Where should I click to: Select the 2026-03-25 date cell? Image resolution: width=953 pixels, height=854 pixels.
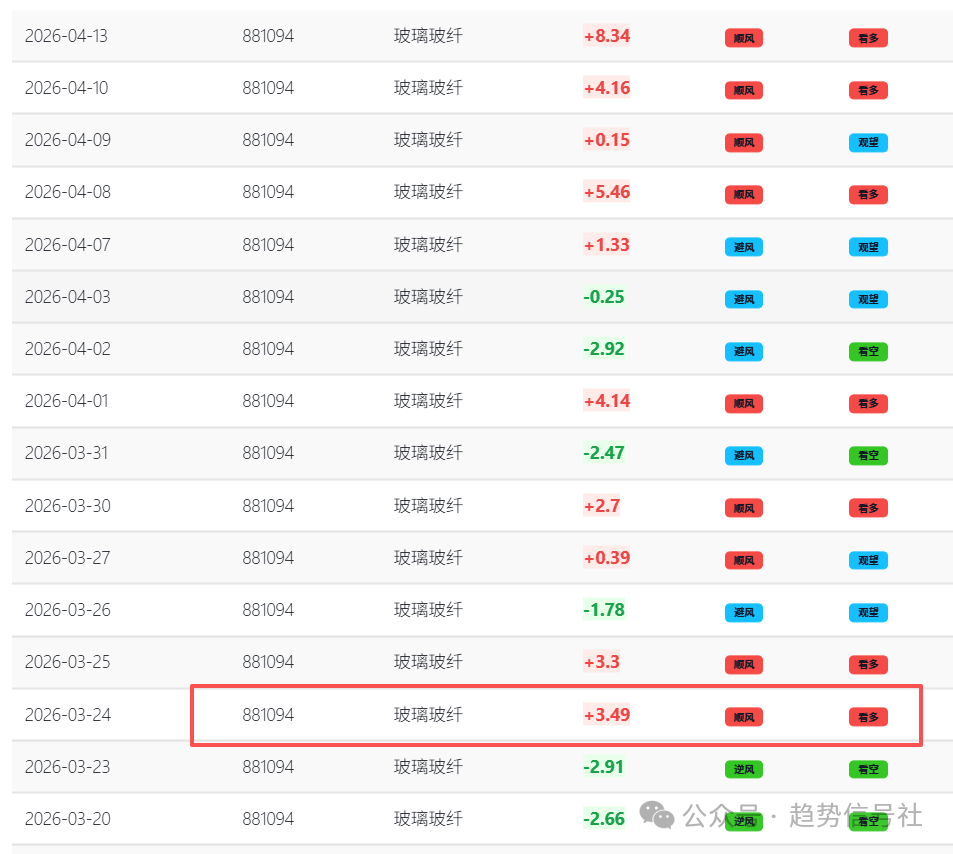(x=66, y=662)
